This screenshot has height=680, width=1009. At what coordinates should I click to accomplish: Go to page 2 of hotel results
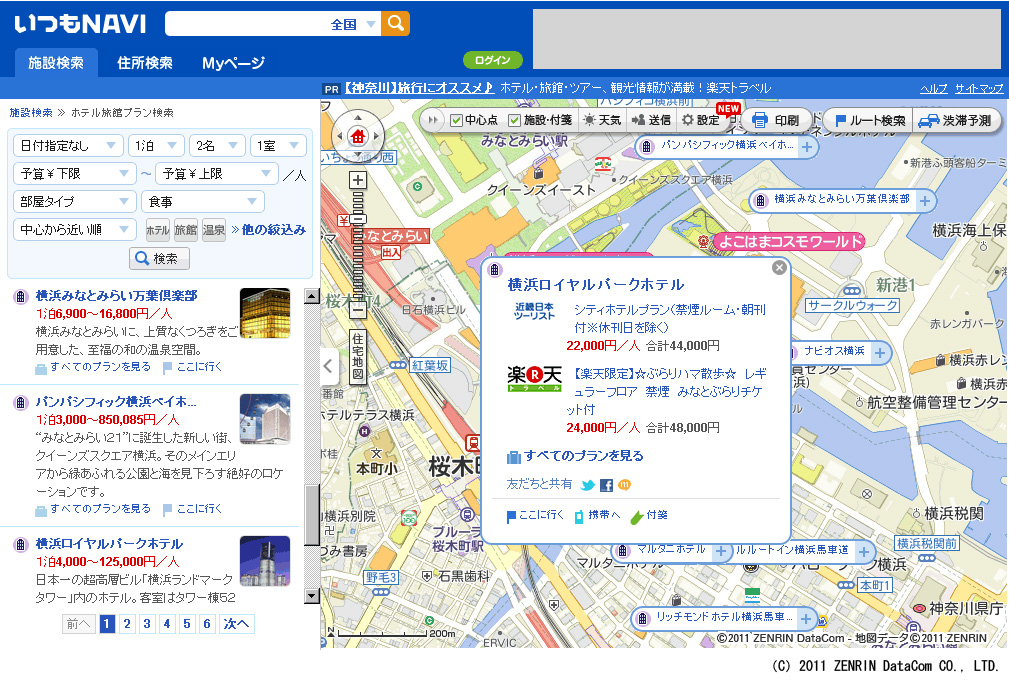[126, 624]
